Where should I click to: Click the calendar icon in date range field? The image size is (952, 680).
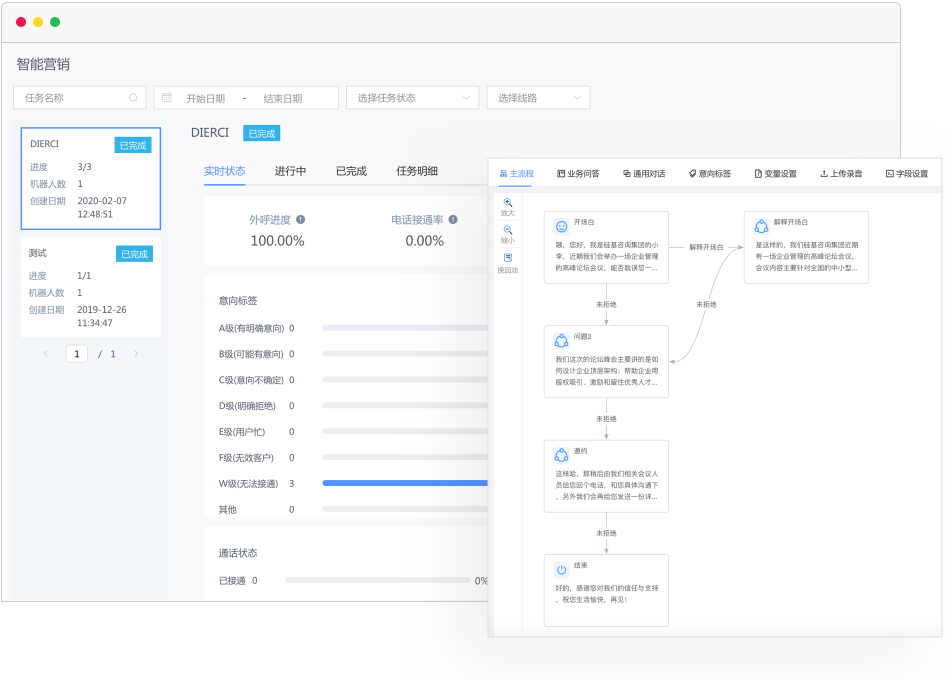[x=167, y=98]
